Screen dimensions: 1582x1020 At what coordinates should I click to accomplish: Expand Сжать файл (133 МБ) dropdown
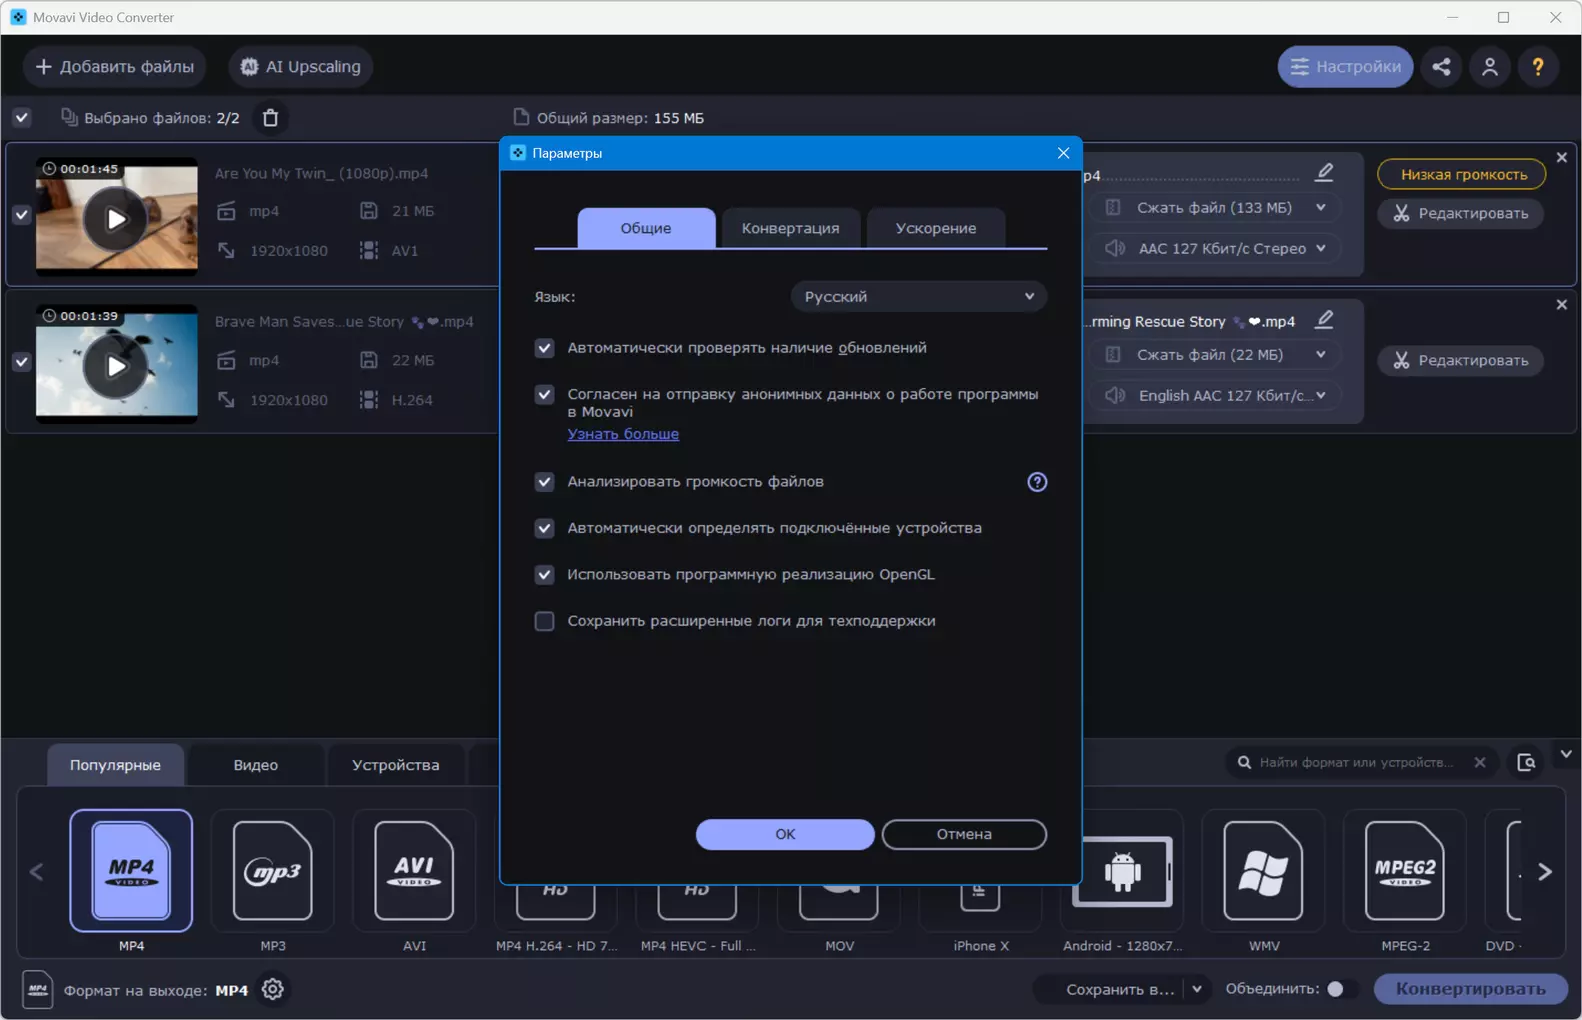tap(1217, 208)
